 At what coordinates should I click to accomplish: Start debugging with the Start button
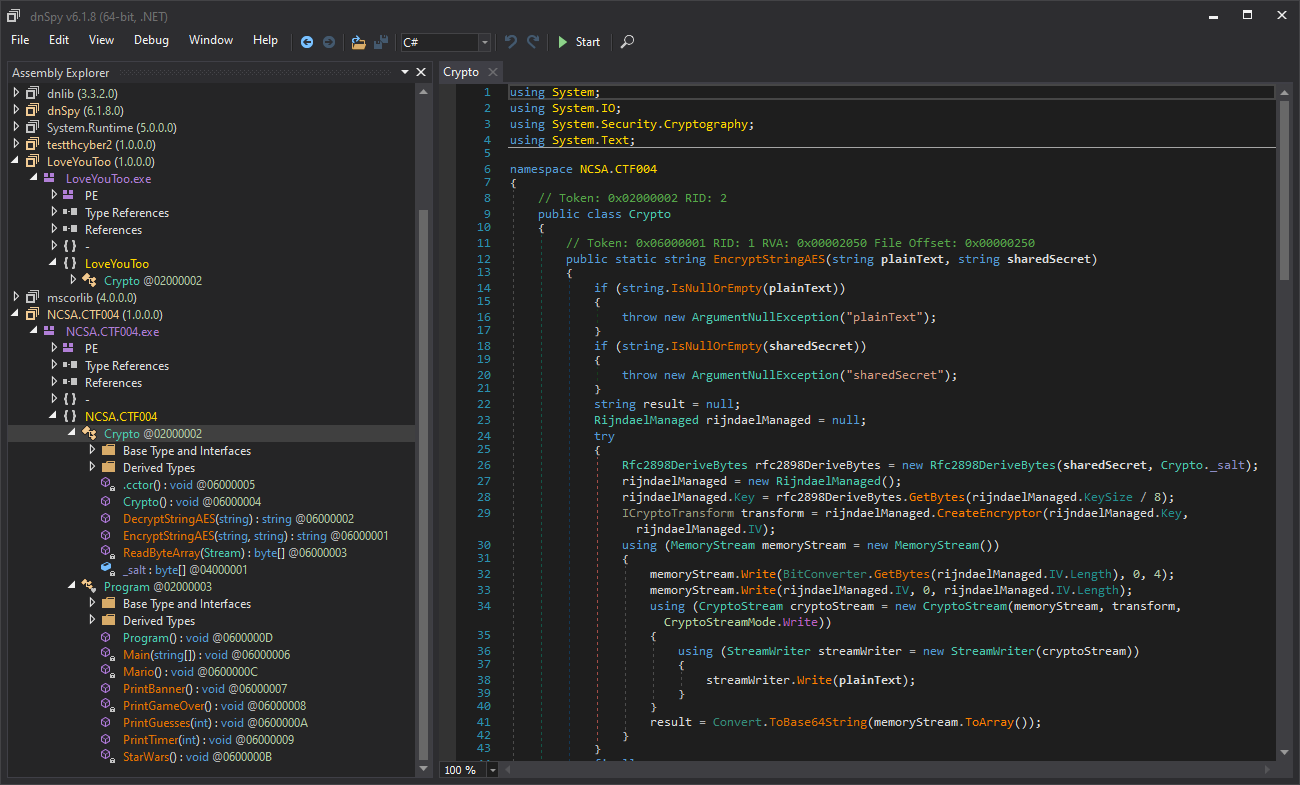(579, 42)
